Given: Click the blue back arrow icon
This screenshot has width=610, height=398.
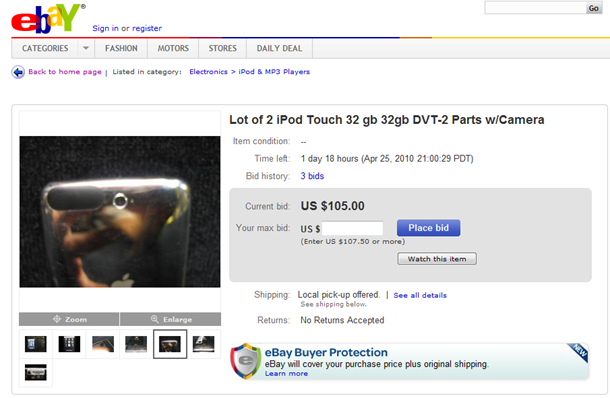Looking at the screenshot, I should 18,72.
